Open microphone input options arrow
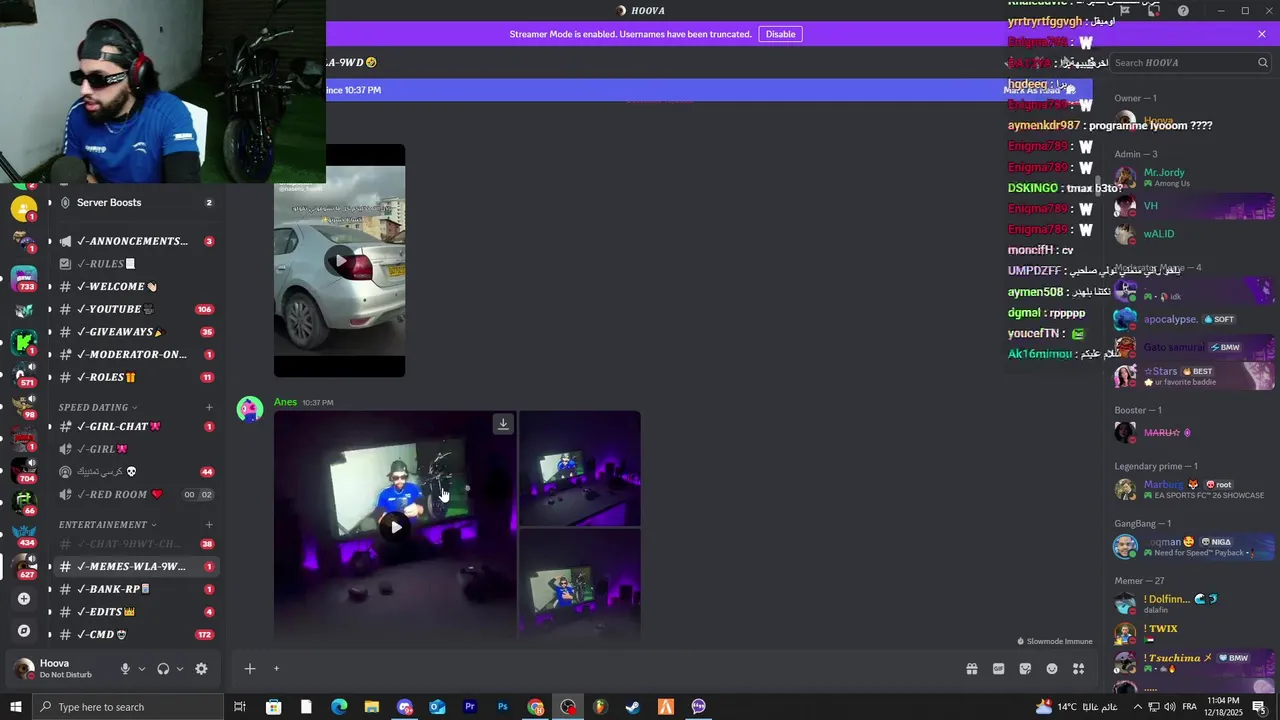Screen dimensions: 1280x720 141,669
